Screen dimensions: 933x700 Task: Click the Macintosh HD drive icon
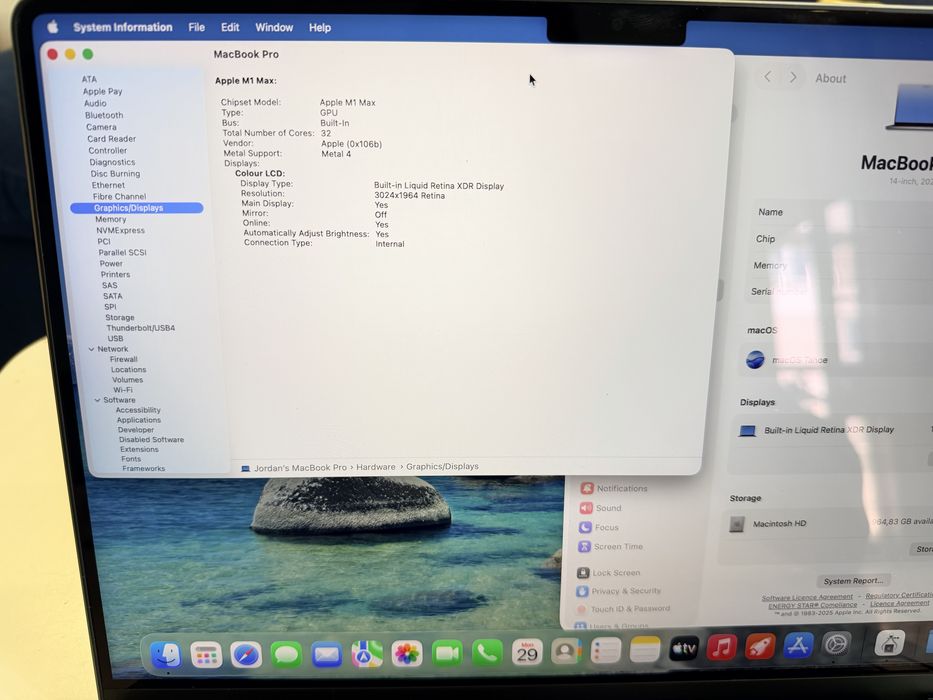(737, 524)
